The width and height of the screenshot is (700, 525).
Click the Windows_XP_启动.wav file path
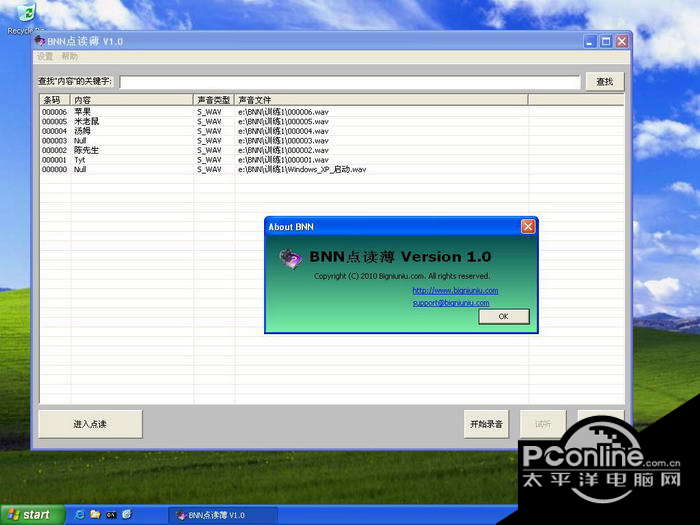pyautogui.click(x=302, y=170)
